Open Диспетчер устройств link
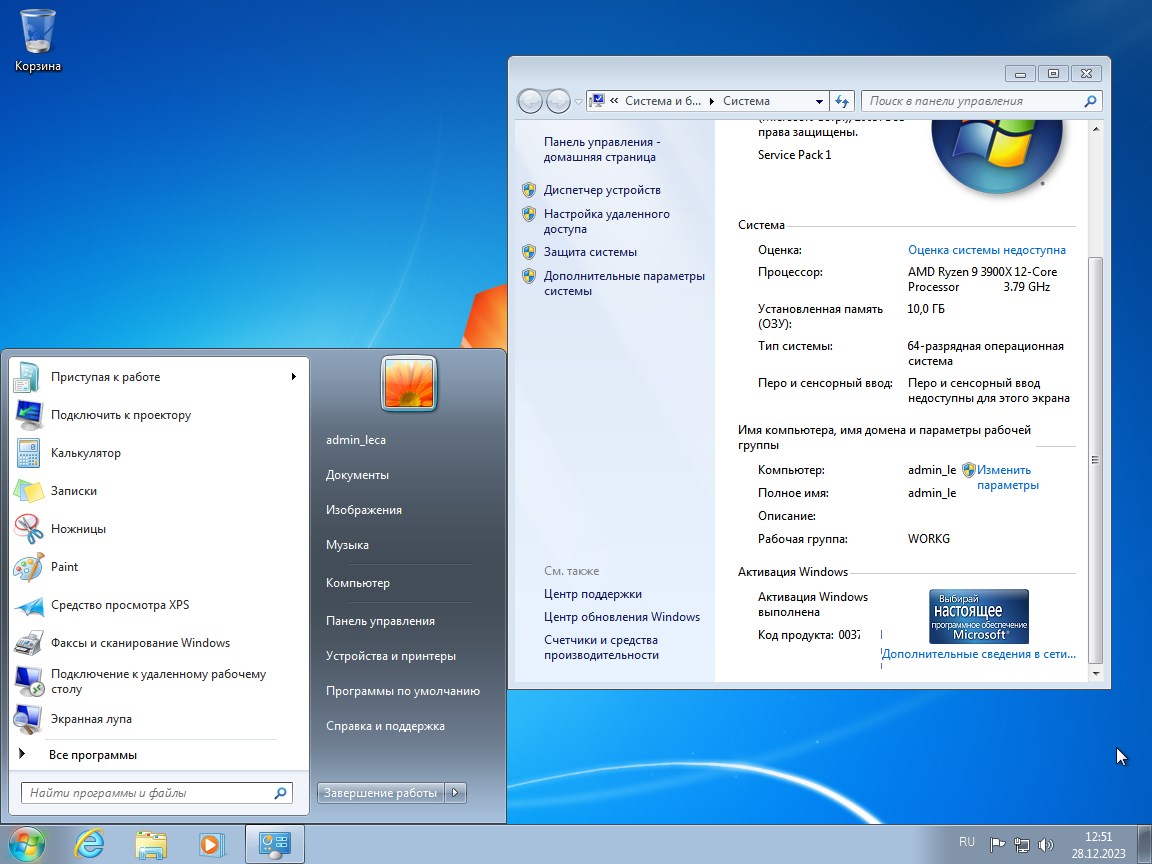 (602, 190)
